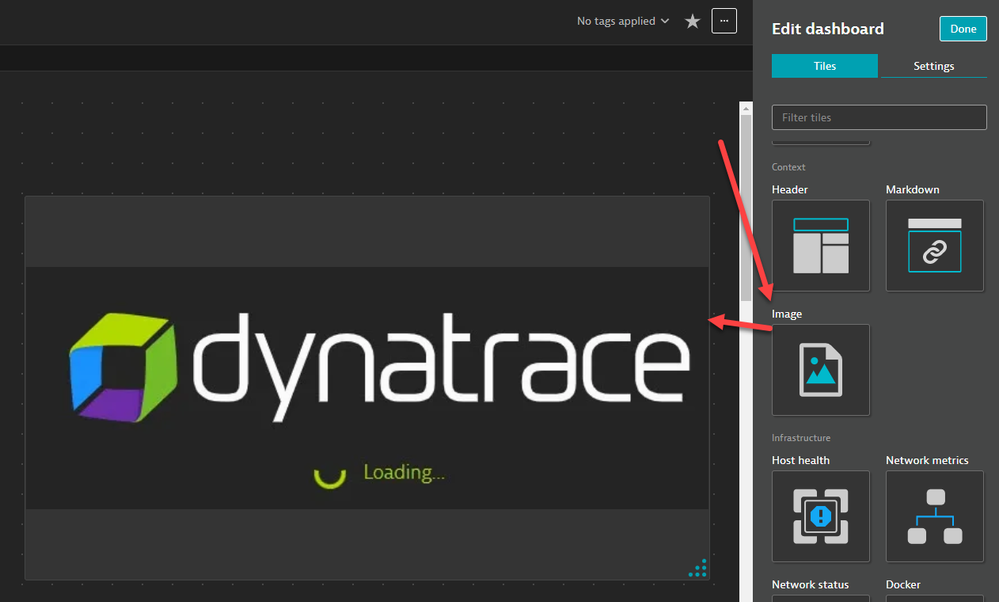Choose the Markdown tile icon
The width and height of the screenshot is (999, 602).
click(x=934, y=245)
